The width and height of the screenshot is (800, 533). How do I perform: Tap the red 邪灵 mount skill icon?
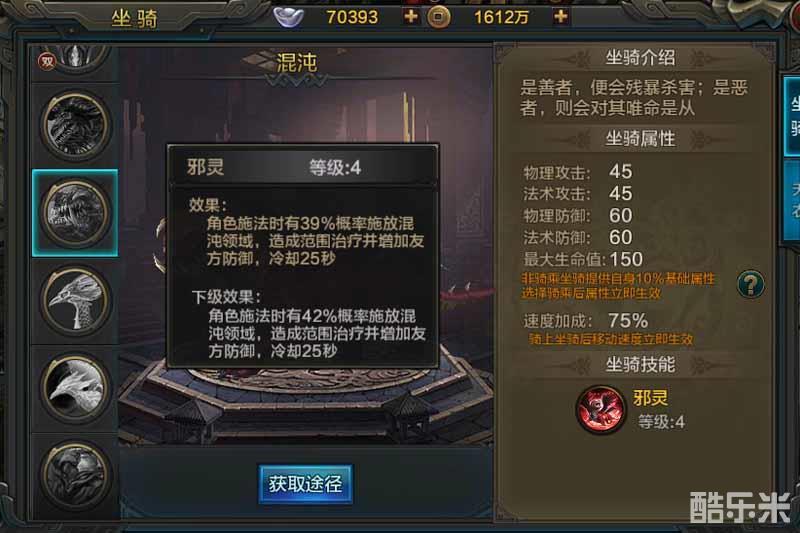(601, 409)
